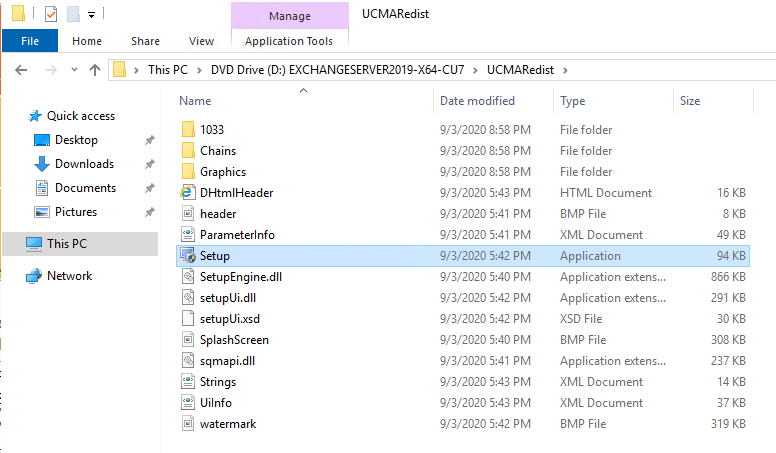Sort by the Type column header

click(573, 101)
